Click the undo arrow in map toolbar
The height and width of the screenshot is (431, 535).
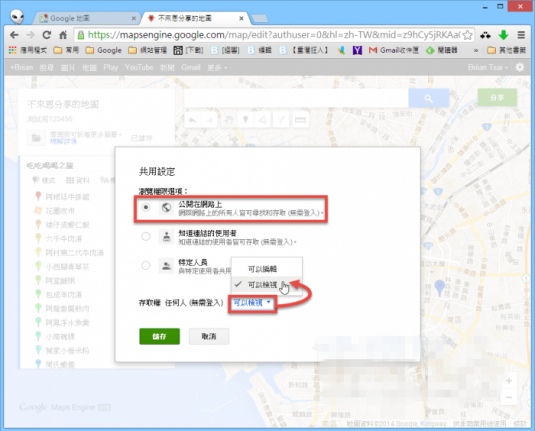click(192, 120)
